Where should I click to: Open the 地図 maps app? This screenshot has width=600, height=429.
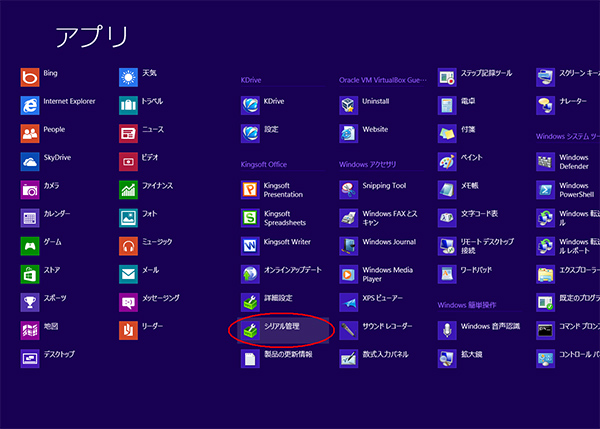pyautogui.click(x=30, y=330)
